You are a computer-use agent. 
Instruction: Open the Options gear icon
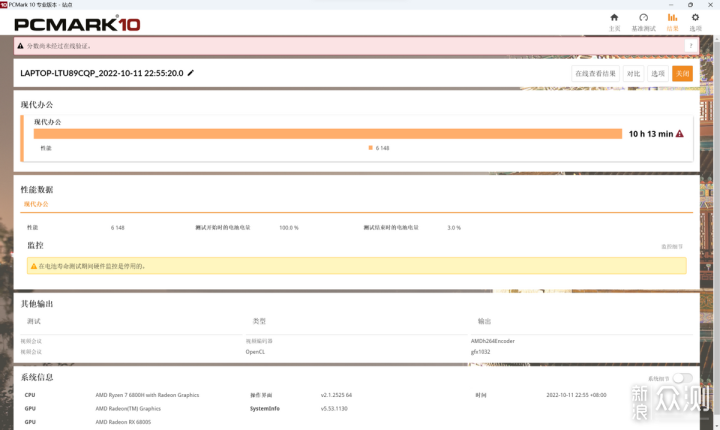(x=695, y=18)
